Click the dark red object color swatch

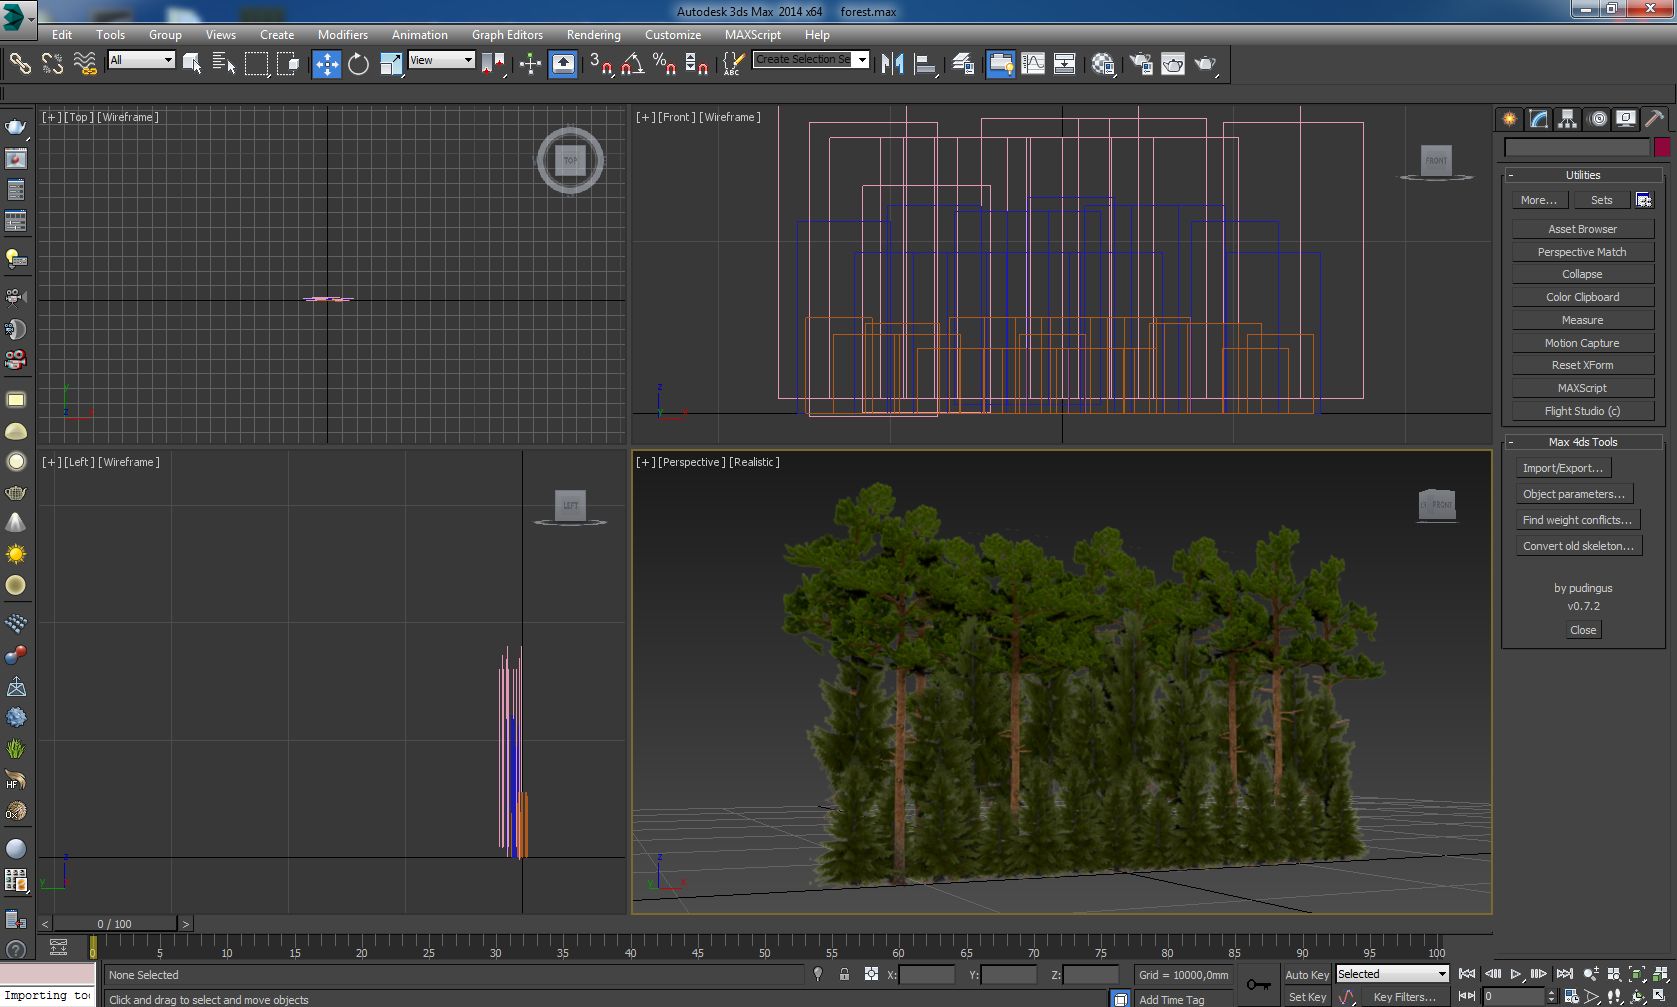coord(1661,147)
